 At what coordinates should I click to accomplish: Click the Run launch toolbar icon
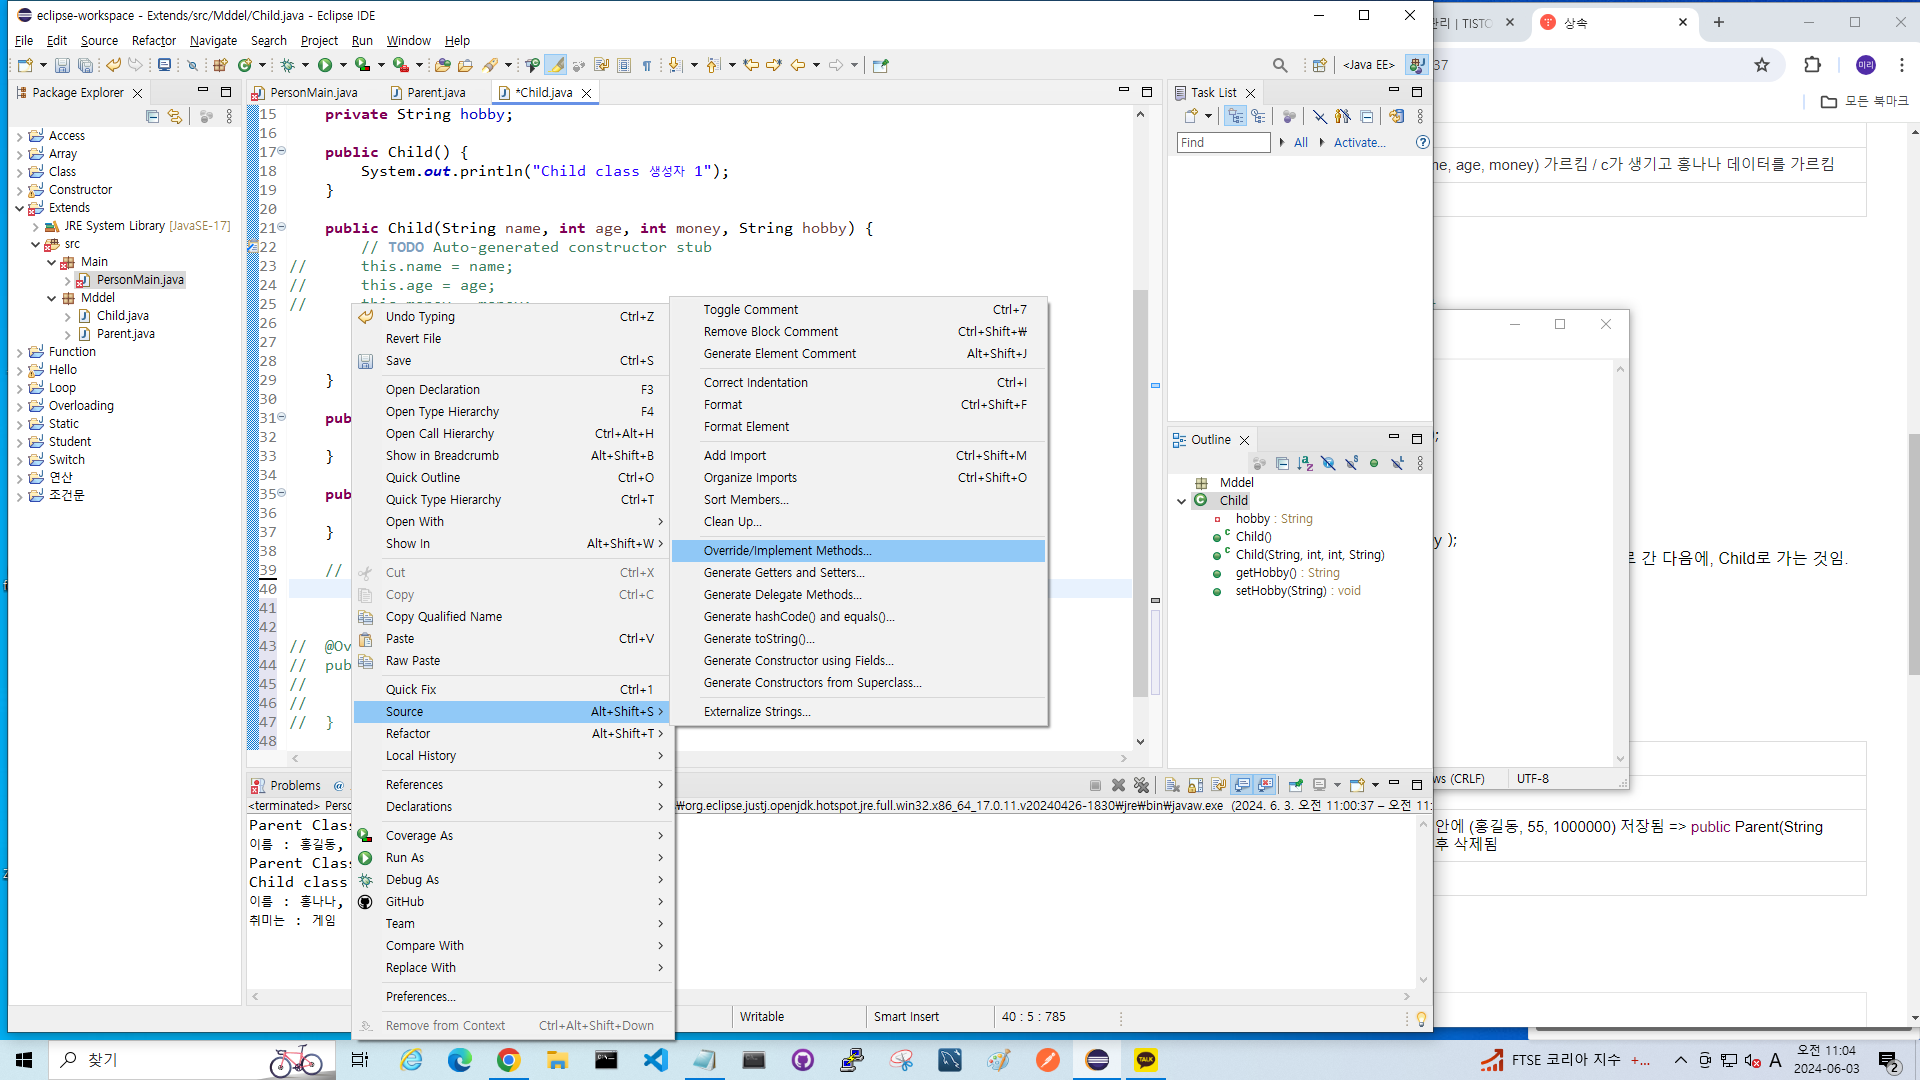[325, 65]
